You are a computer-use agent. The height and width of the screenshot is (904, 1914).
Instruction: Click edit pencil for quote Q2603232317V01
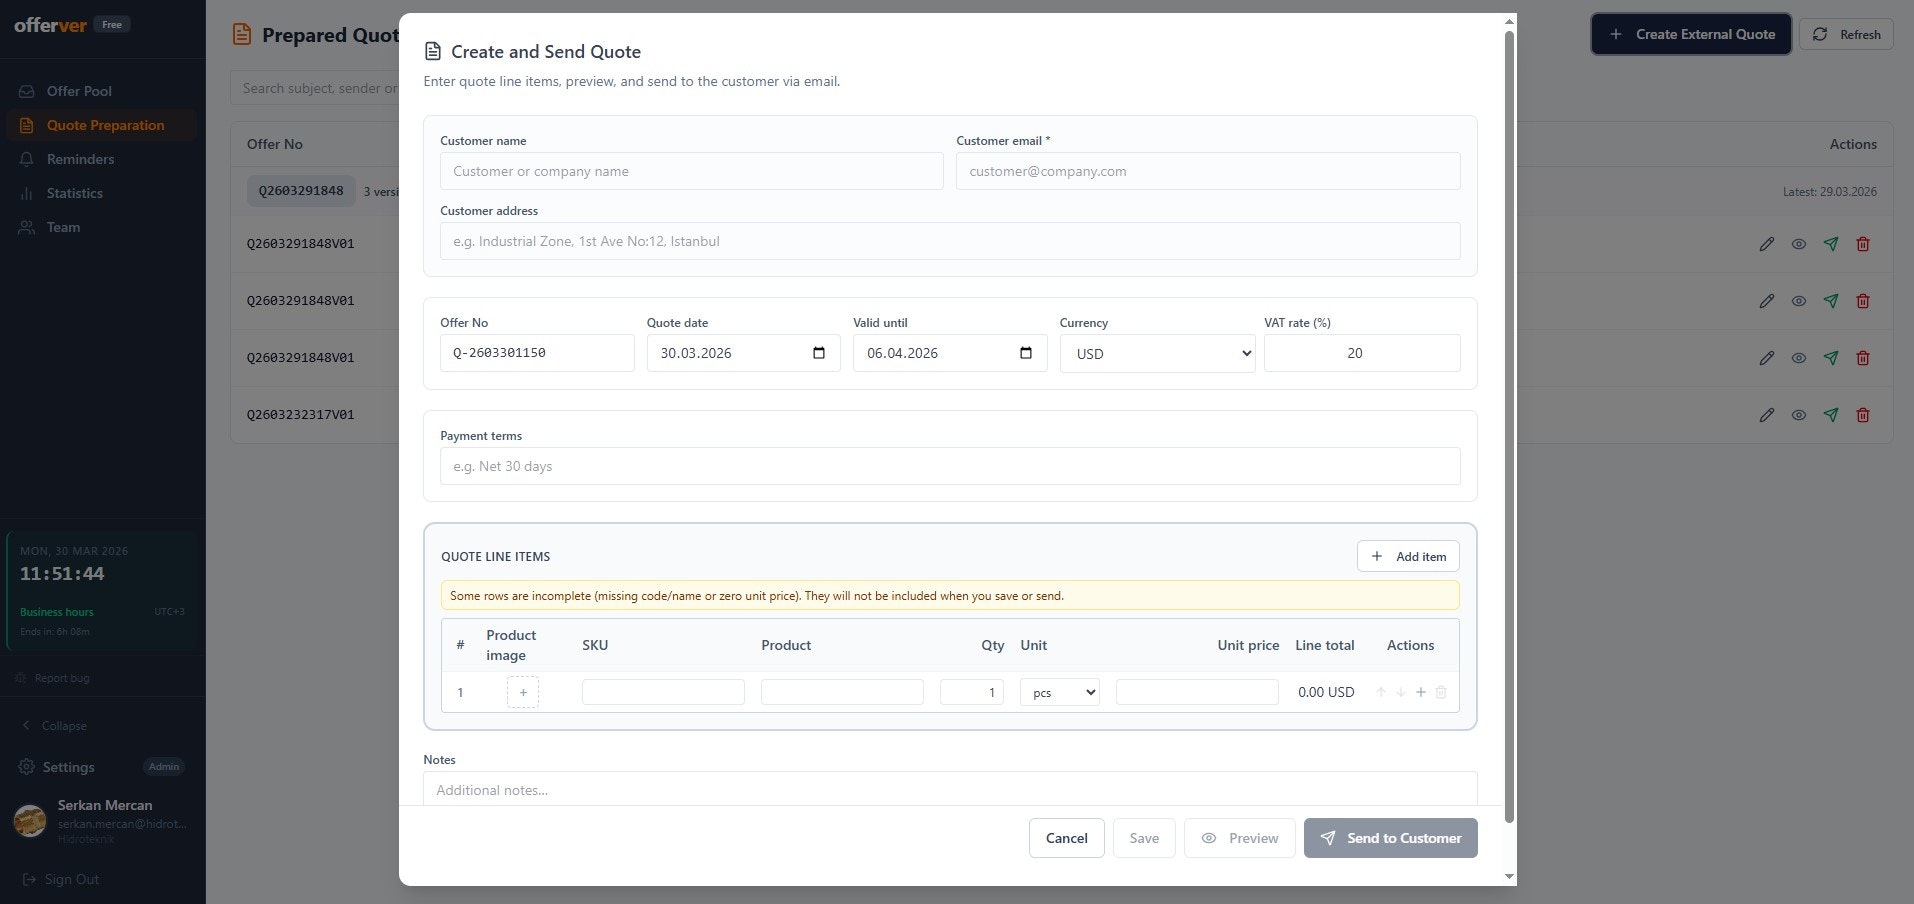point(1767,415)
